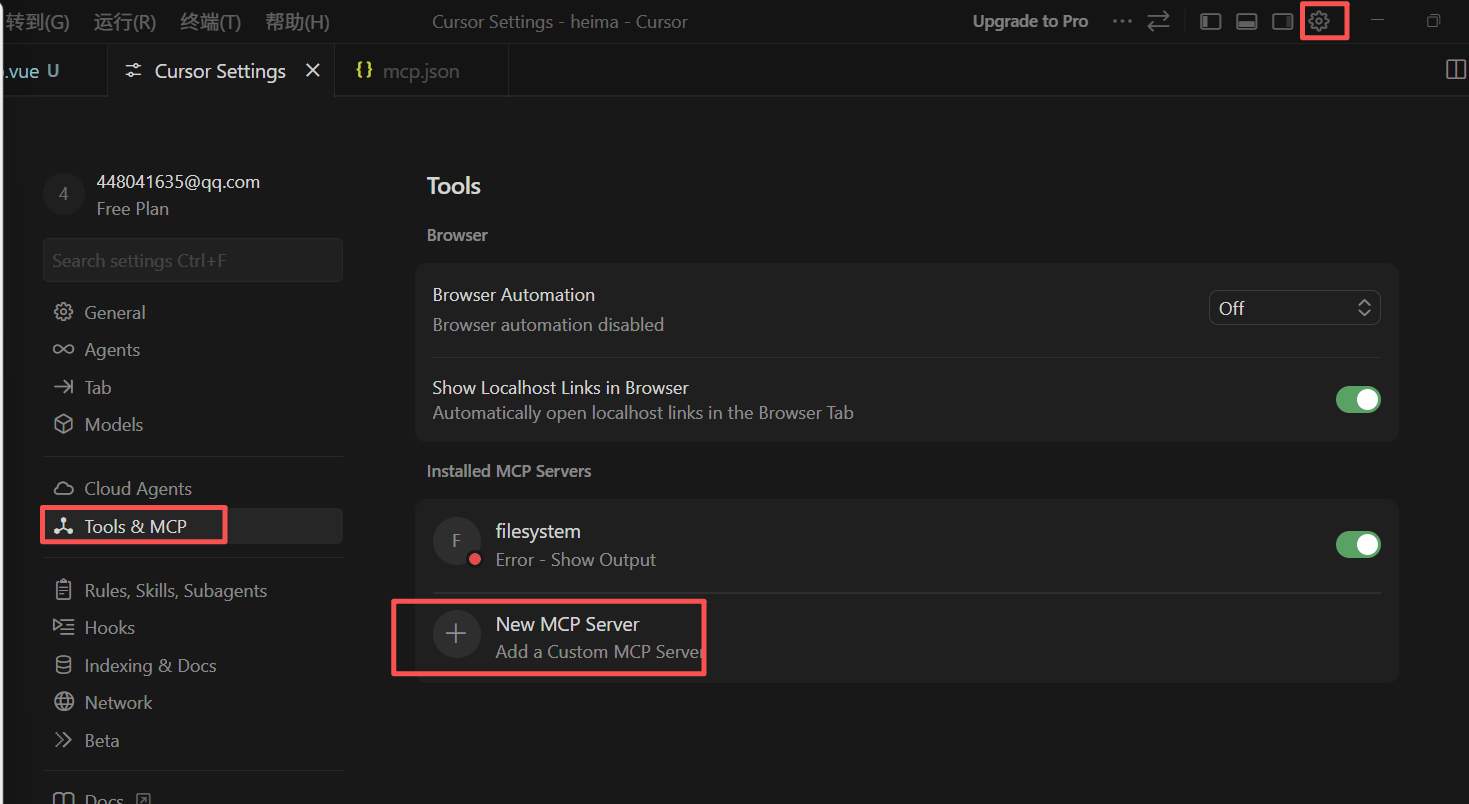
Task: Switch to the mcp.json tab
Action: [421, 71]
